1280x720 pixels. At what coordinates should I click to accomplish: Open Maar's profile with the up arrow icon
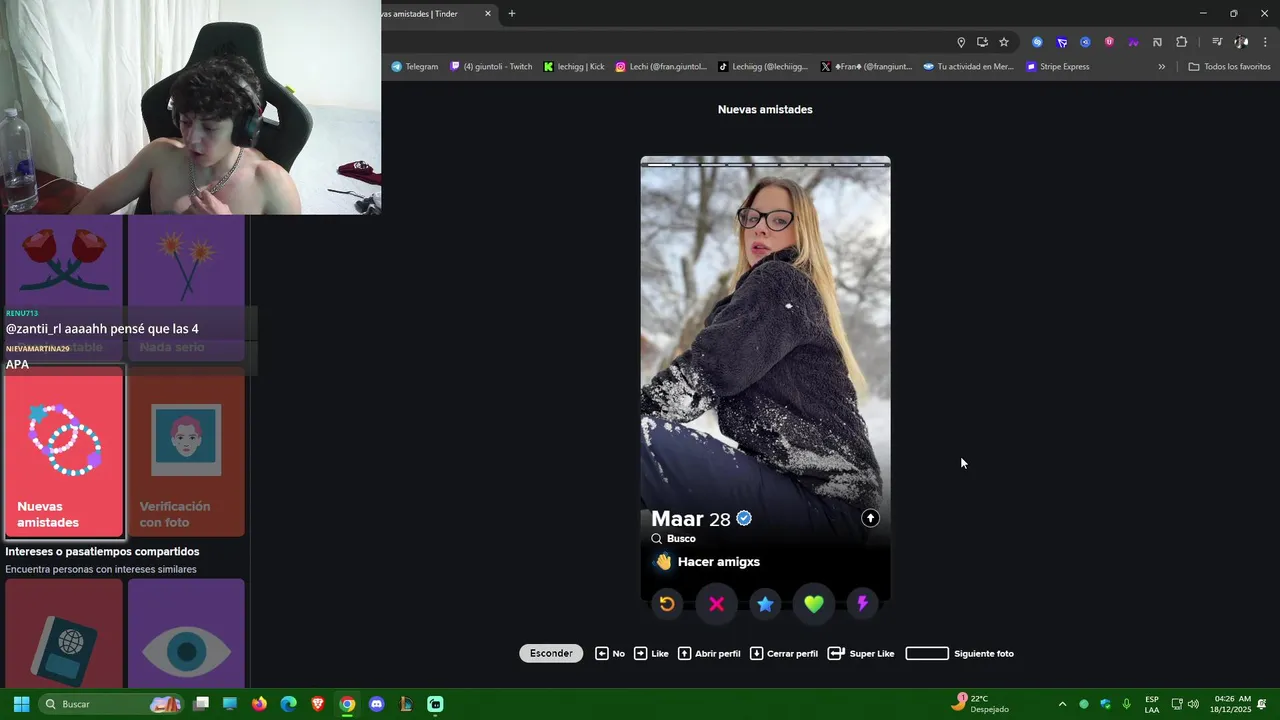point(870,518)
